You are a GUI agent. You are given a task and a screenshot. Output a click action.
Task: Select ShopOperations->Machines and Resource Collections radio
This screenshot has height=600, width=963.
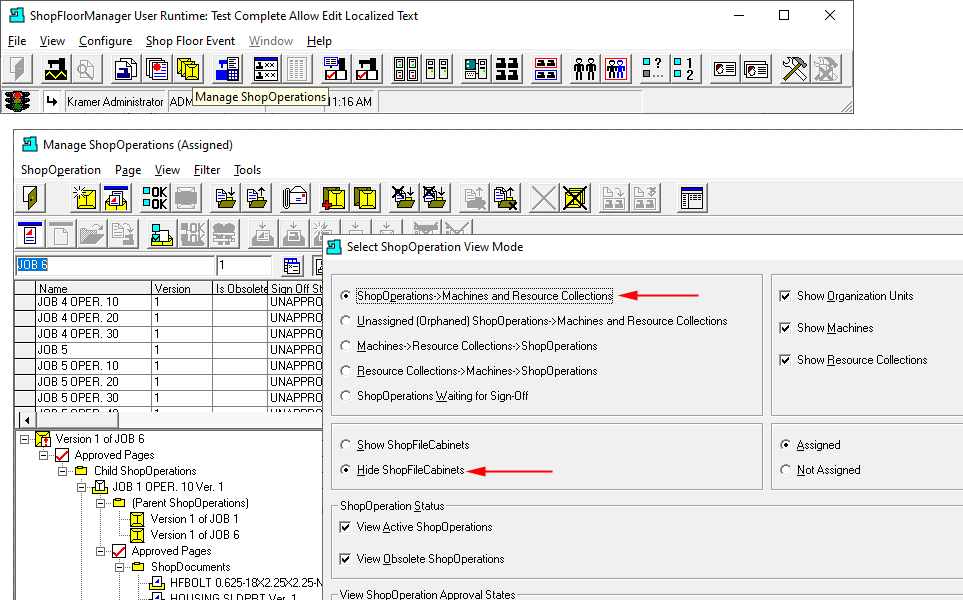tap(346, 296)
